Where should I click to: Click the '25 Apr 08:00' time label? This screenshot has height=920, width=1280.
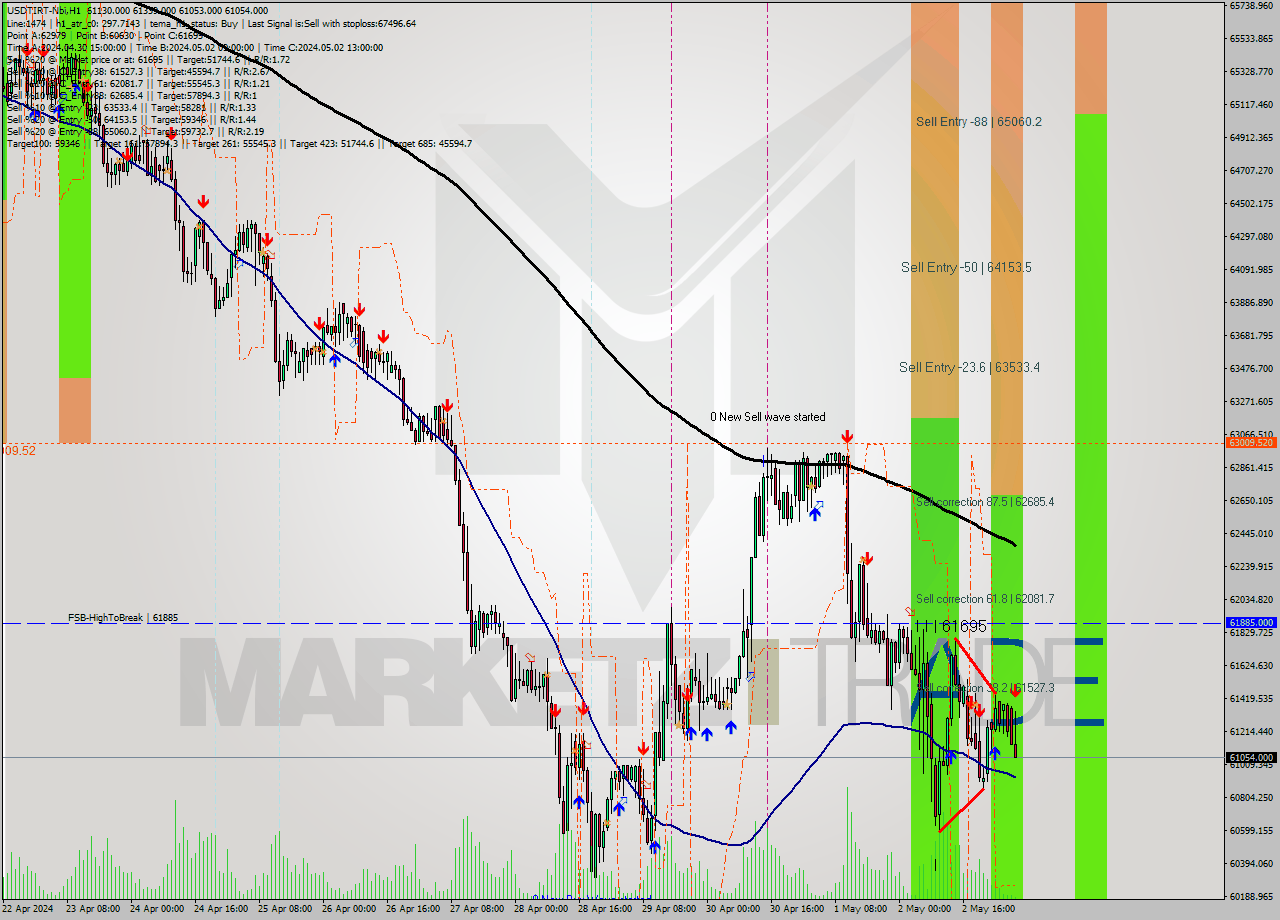tap(285, 909)
